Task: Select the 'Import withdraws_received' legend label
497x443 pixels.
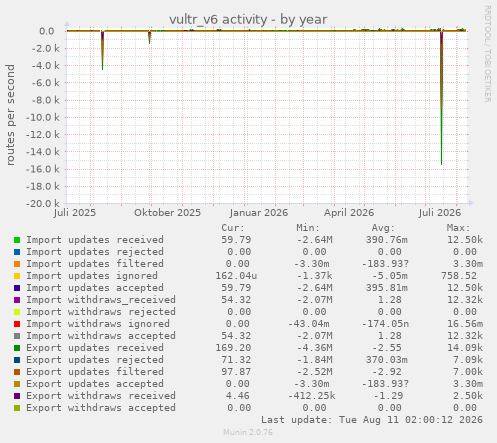Action: click(x=101, y=300)
